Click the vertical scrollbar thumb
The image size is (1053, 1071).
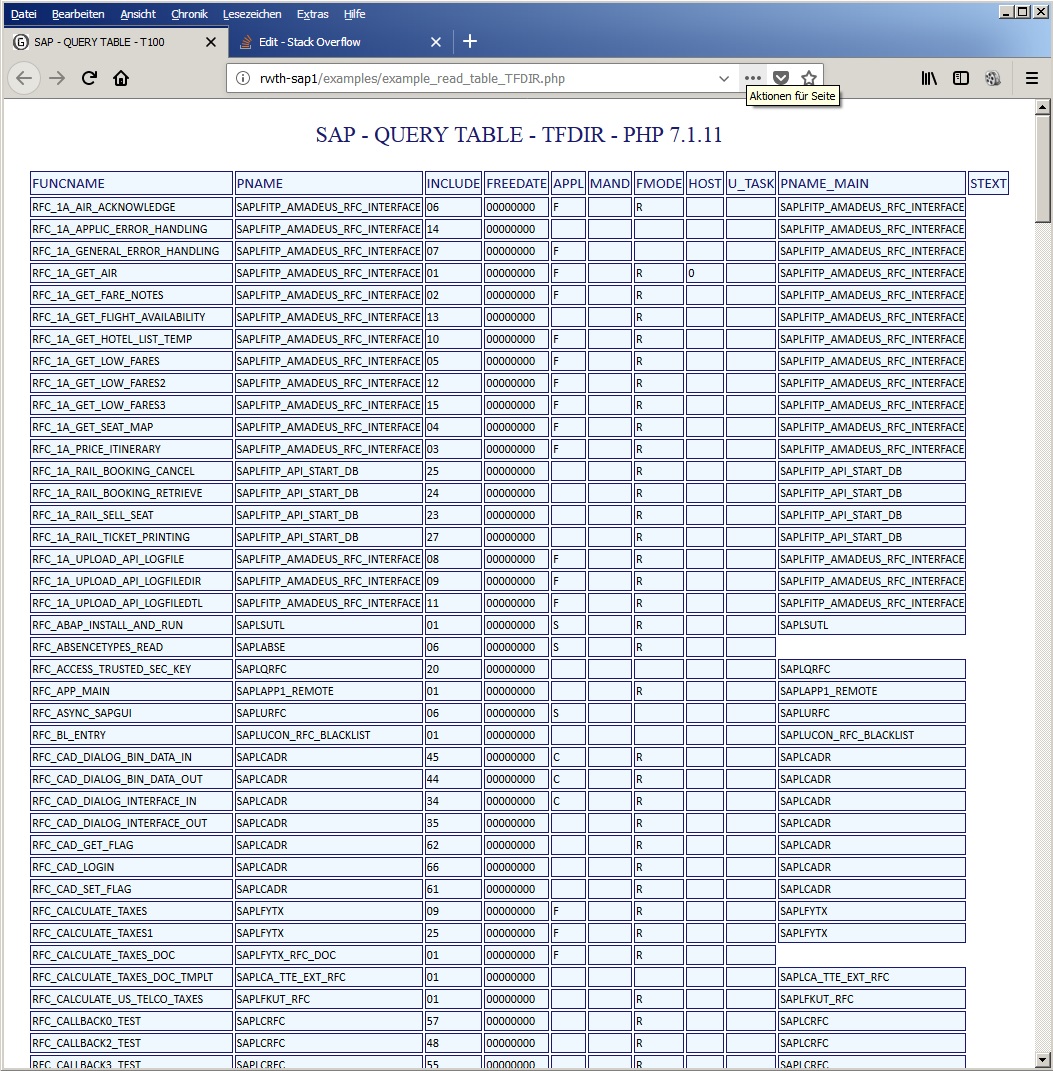[1043, 169]
